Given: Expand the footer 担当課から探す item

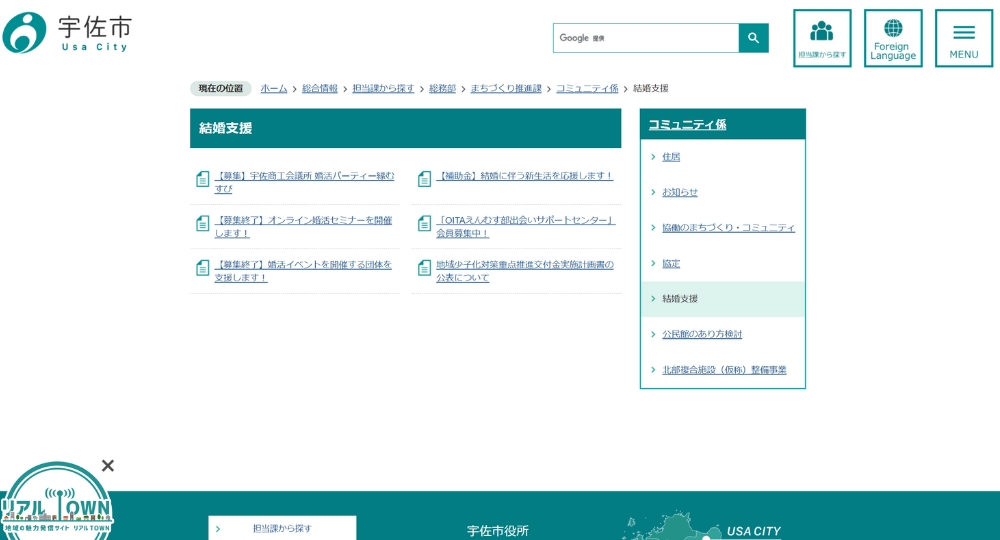Looking at the screenshot, I should coord(282,528).
